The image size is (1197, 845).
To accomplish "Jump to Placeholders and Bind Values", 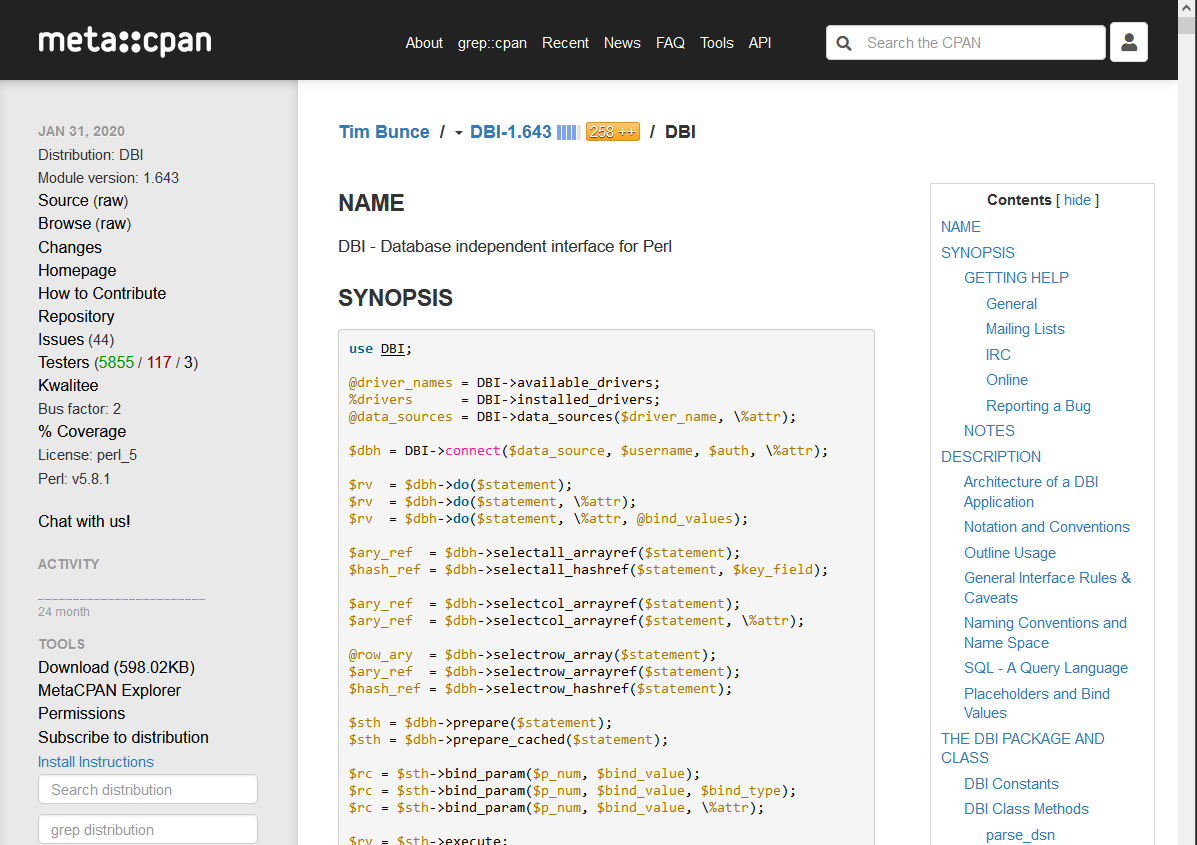I will 1036,703.
